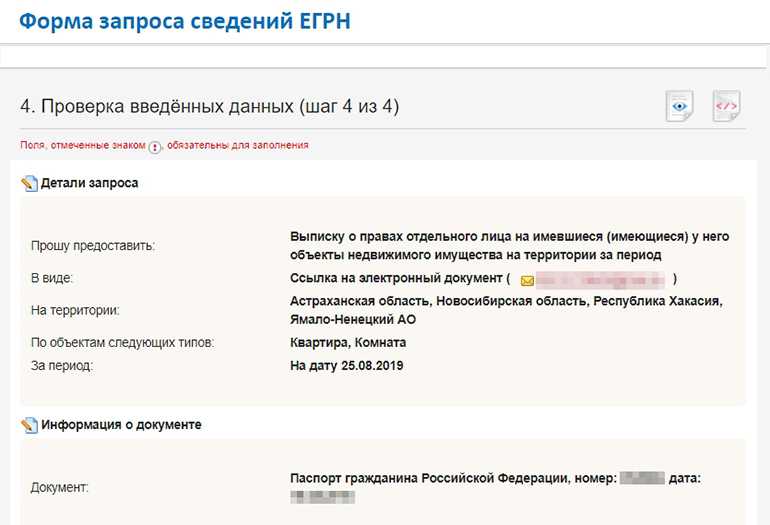Click the Прошу предоставить label
Viewport: 770px width, 525px height.
coord(94,245)
